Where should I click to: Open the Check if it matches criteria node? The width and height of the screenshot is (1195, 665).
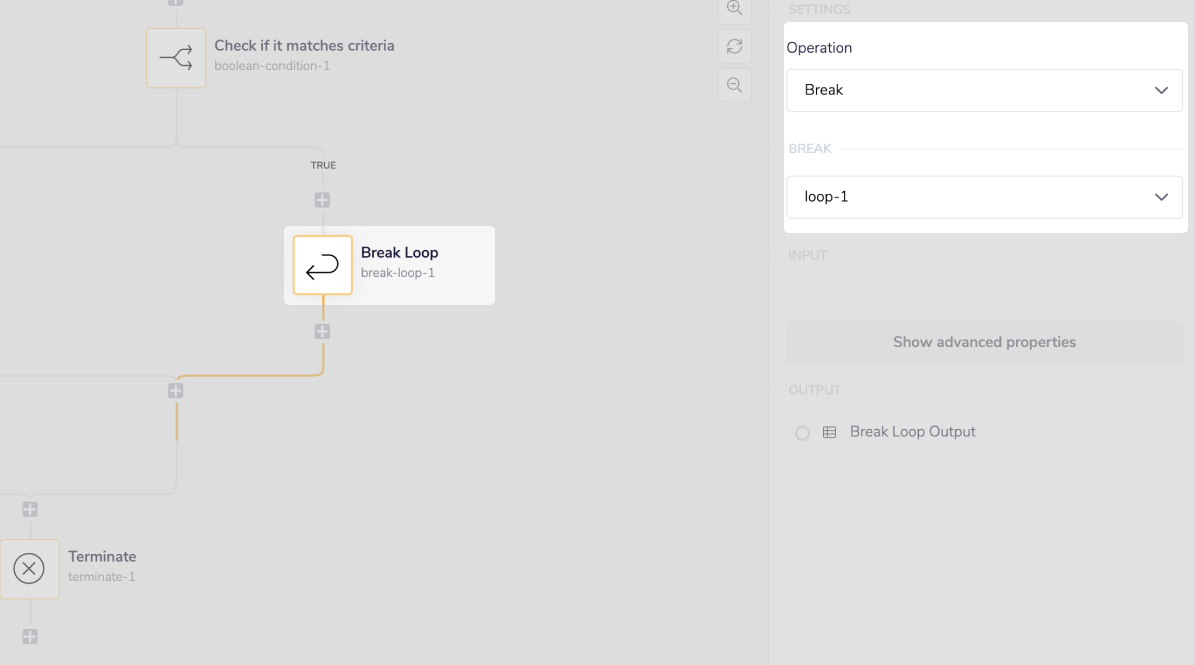(x=304, y=46)
